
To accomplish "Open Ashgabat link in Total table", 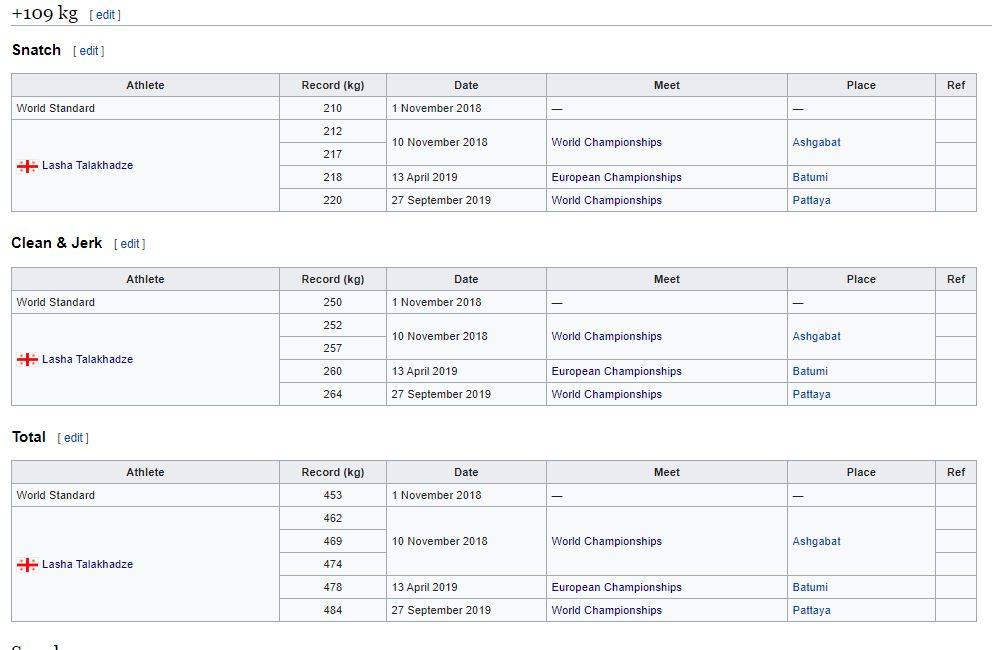I will pyautogui.click(x=816, y=541).
